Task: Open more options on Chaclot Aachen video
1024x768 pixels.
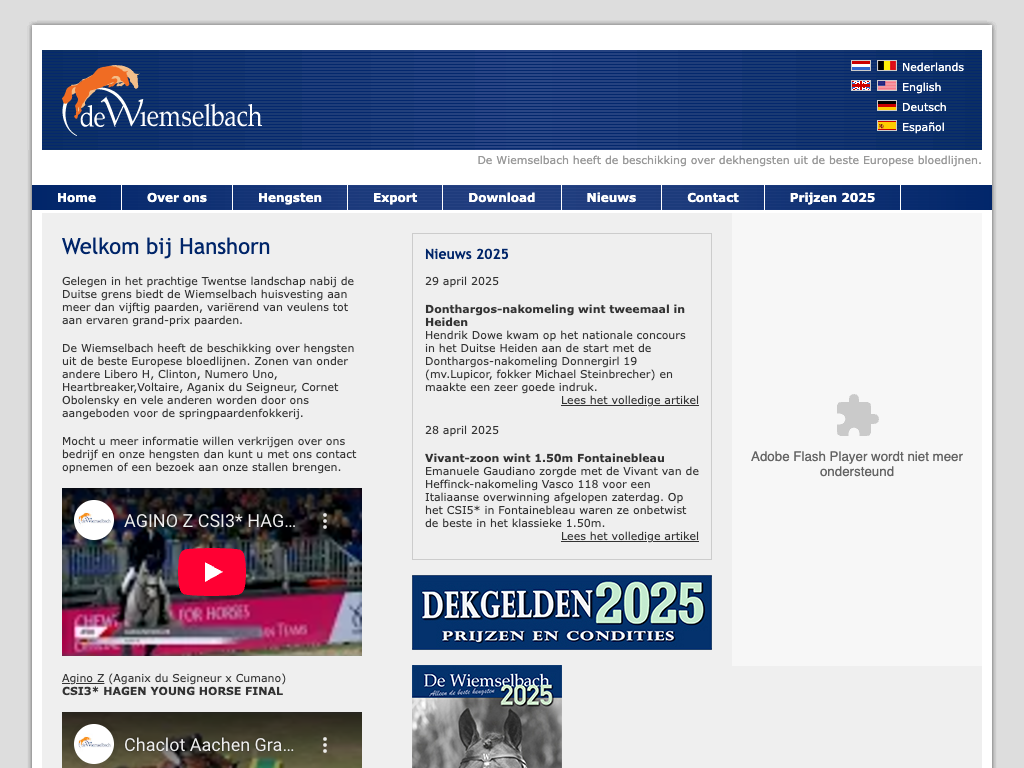Action: point(324,745)
